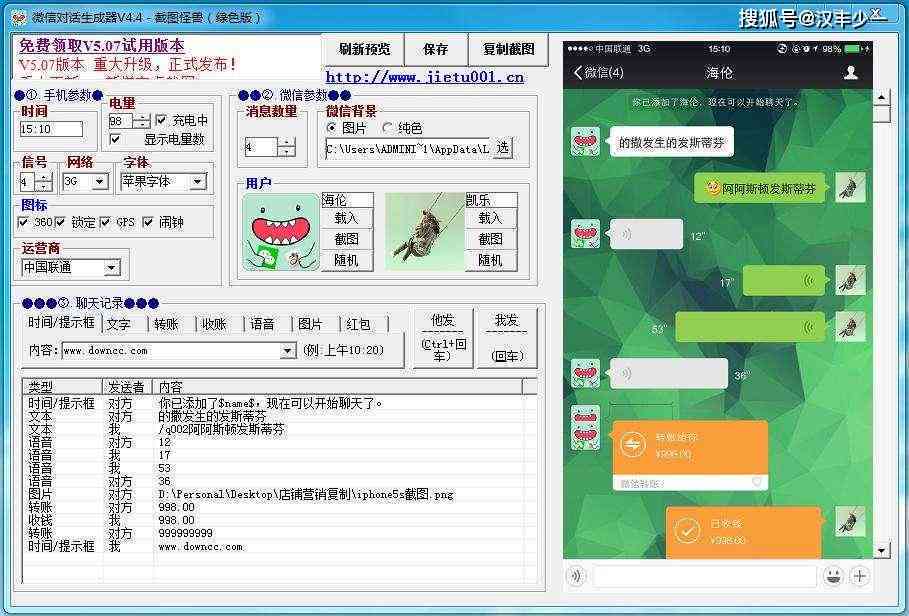
Task: Select the 纯色 solid color radio button
Action: click(387, 127)
